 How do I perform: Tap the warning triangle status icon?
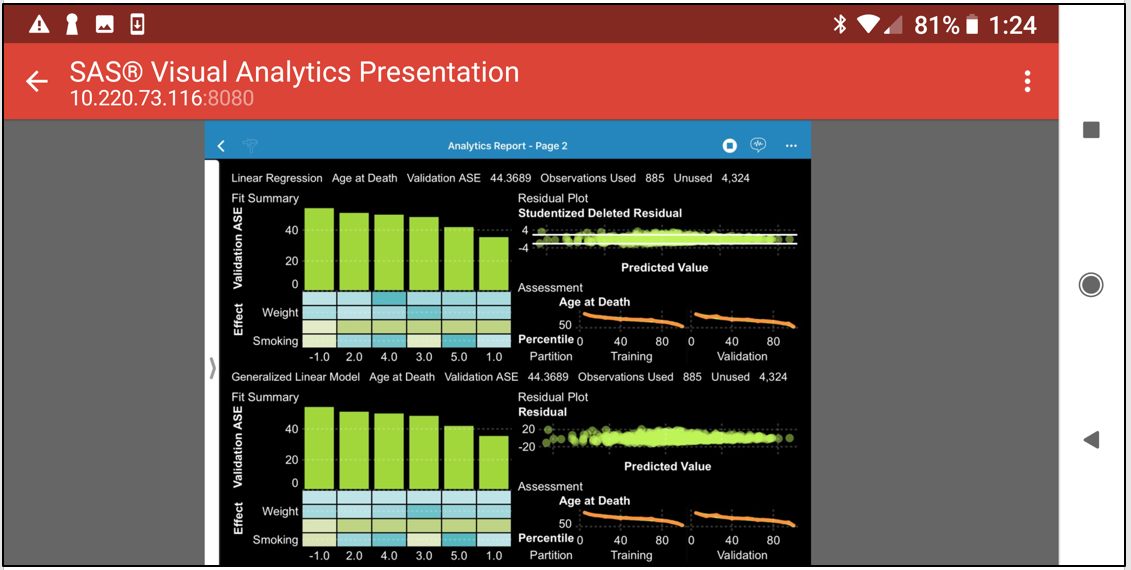39,25
